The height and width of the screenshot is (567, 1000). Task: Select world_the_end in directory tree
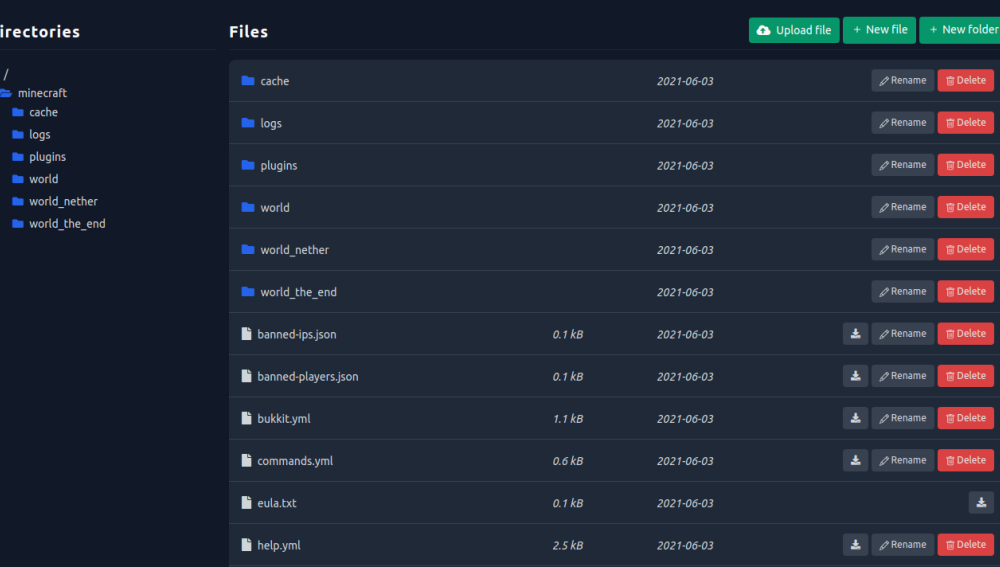(x=66, y=224)
